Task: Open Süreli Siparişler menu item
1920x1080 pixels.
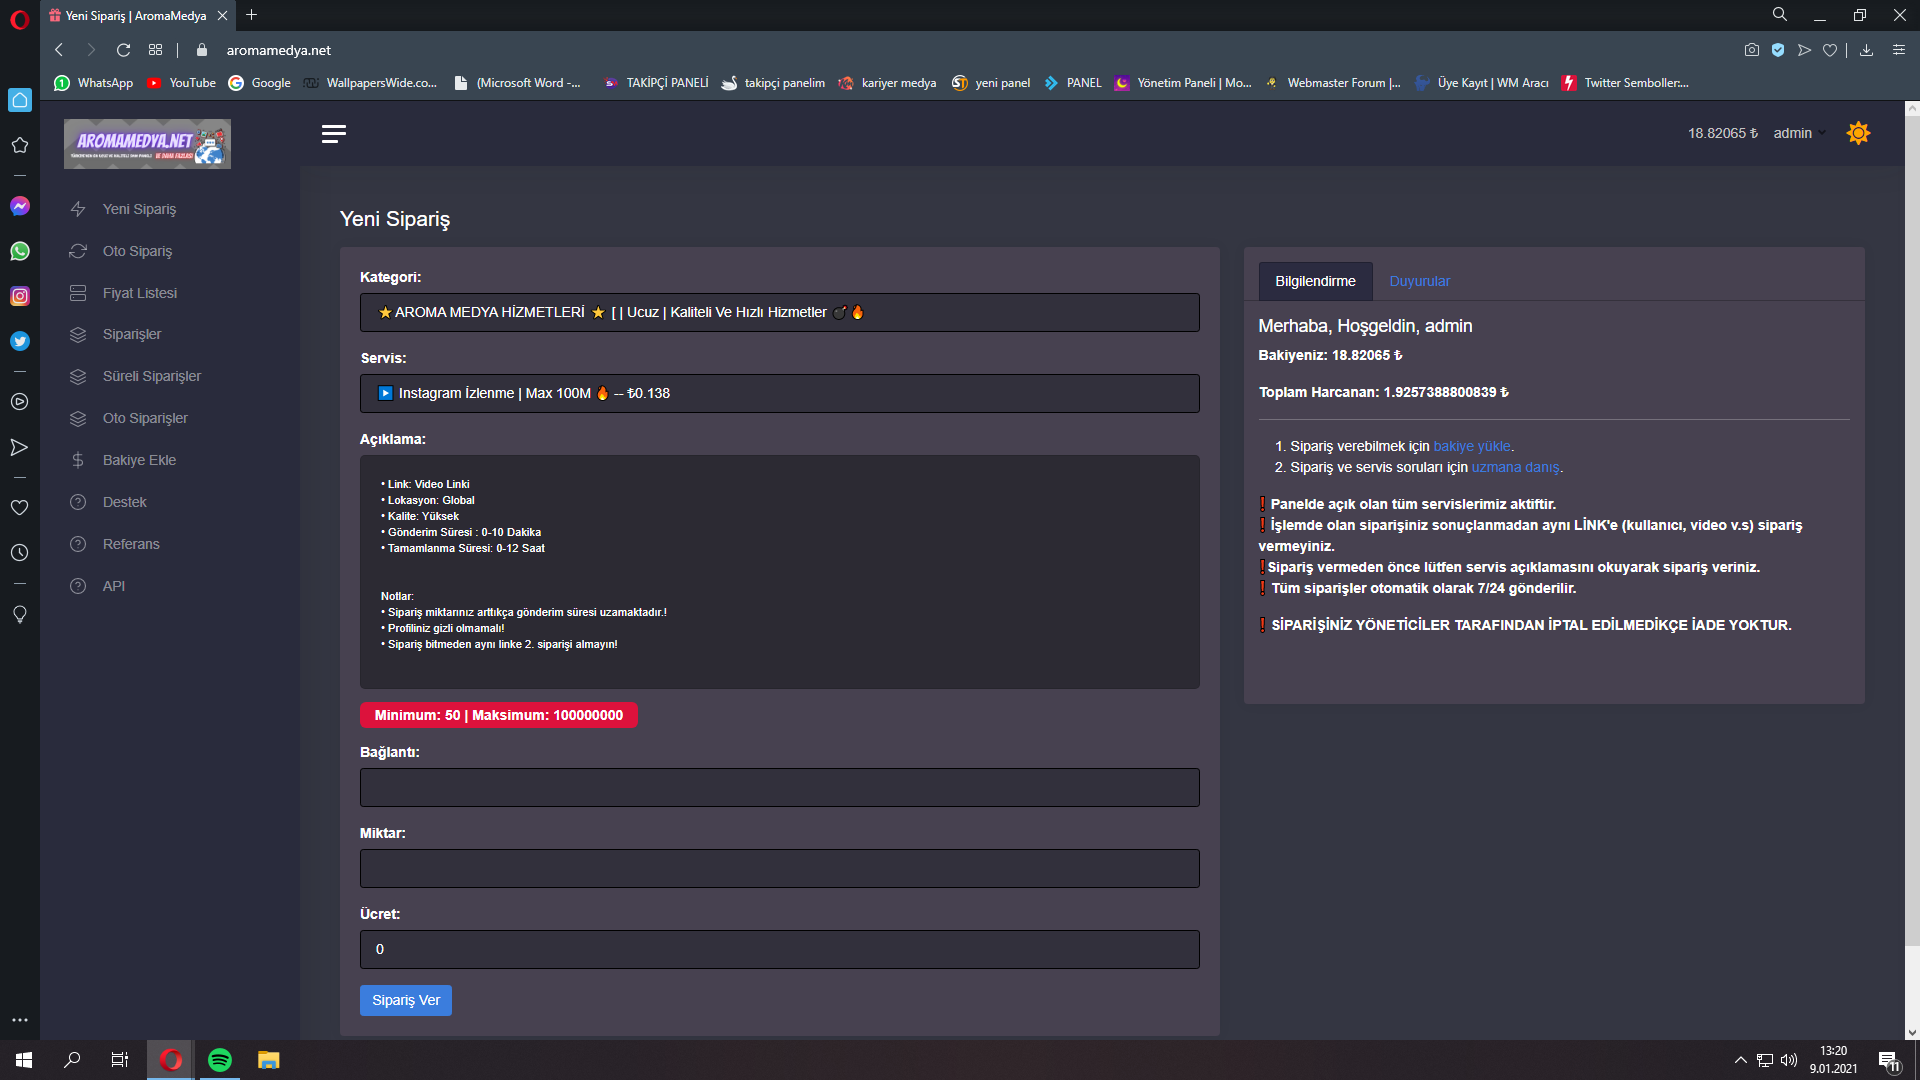Action: pos(151,376)
